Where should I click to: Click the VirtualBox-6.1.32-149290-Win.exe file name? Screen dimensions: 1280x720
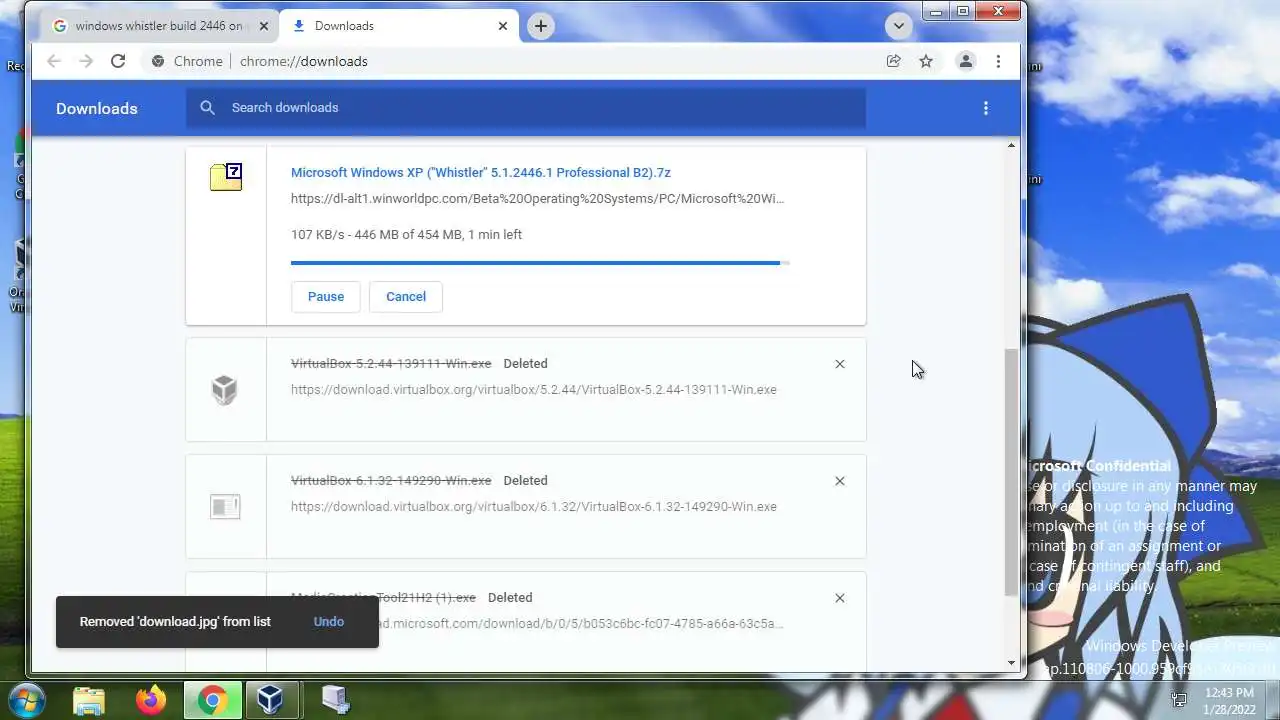391,481
